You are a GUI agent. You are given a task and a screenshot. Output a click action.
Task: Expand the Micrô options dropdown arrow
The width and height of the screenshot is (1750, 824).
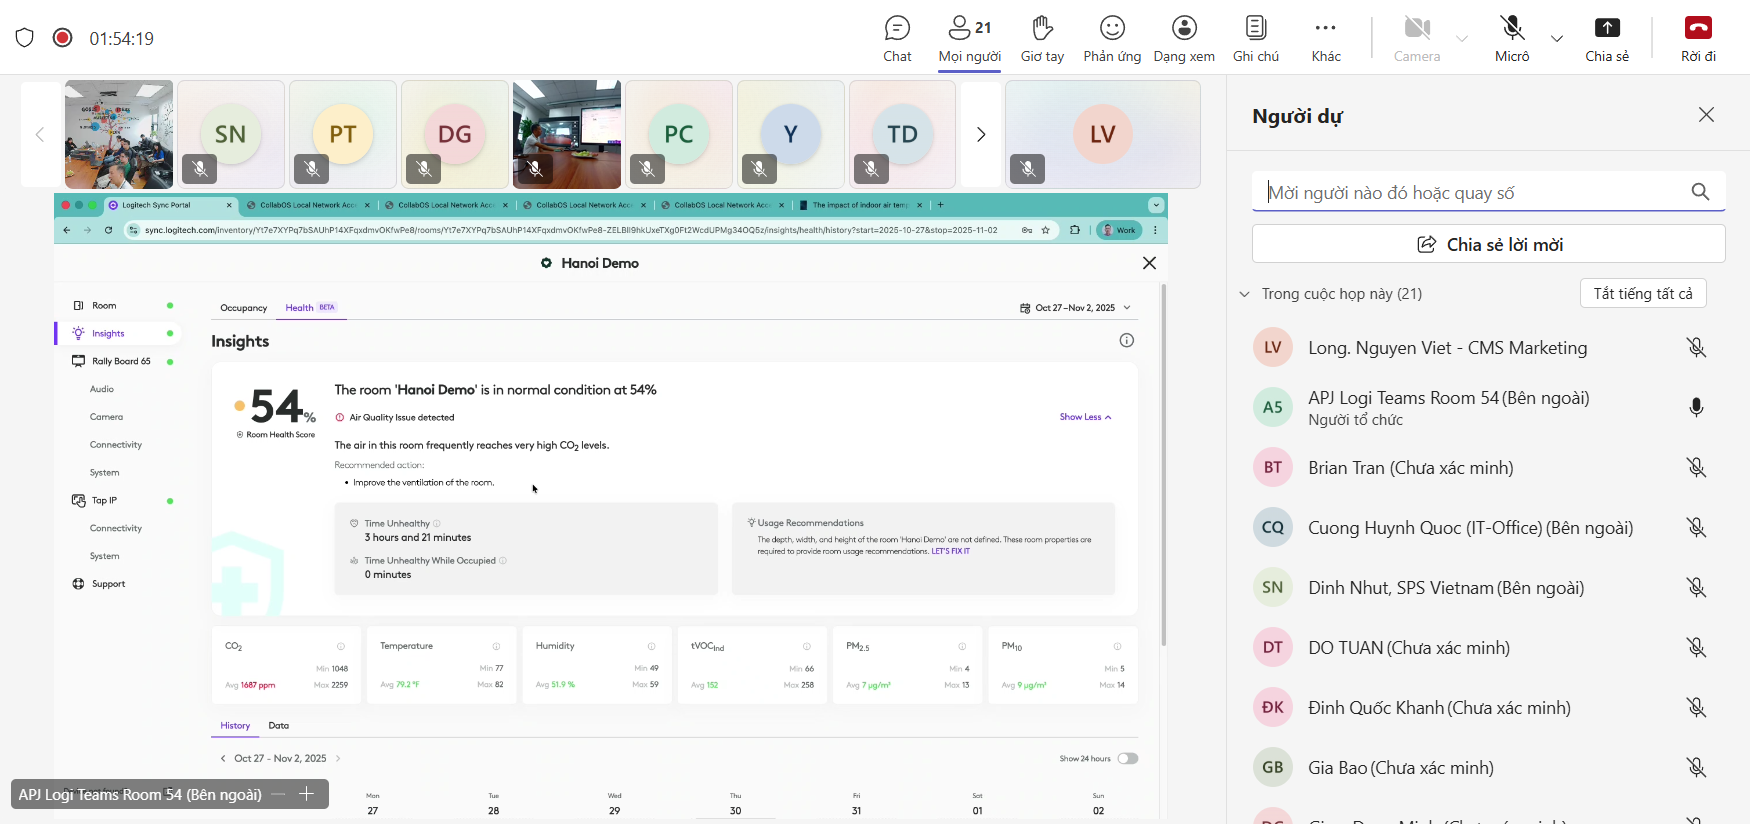(1557, 39)
